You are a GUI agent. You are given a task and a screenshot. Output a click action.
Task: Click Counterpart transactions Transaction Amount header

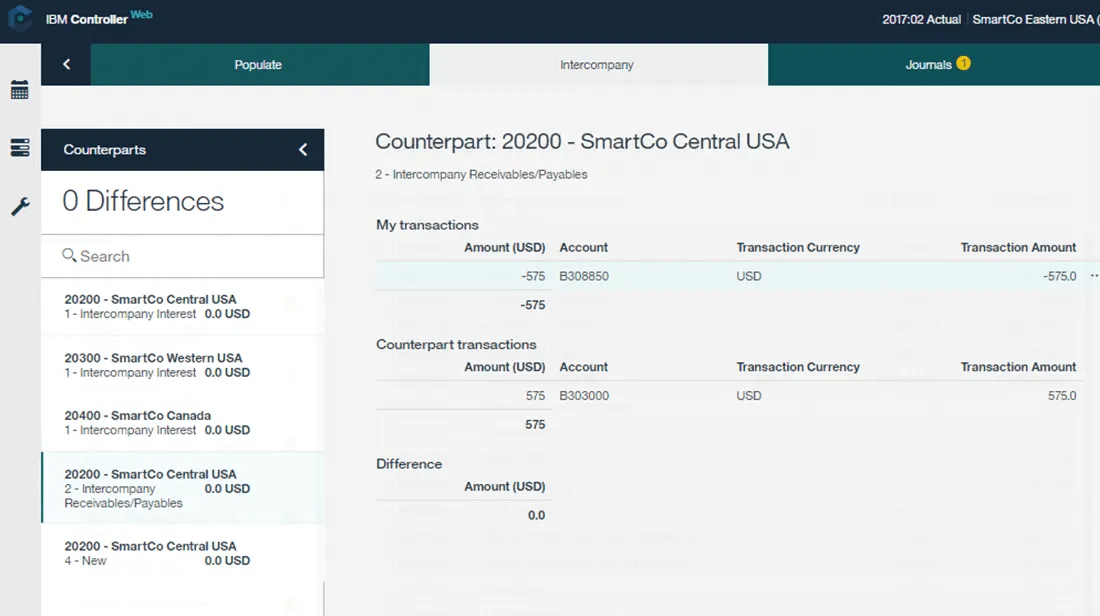[1018, 367]
